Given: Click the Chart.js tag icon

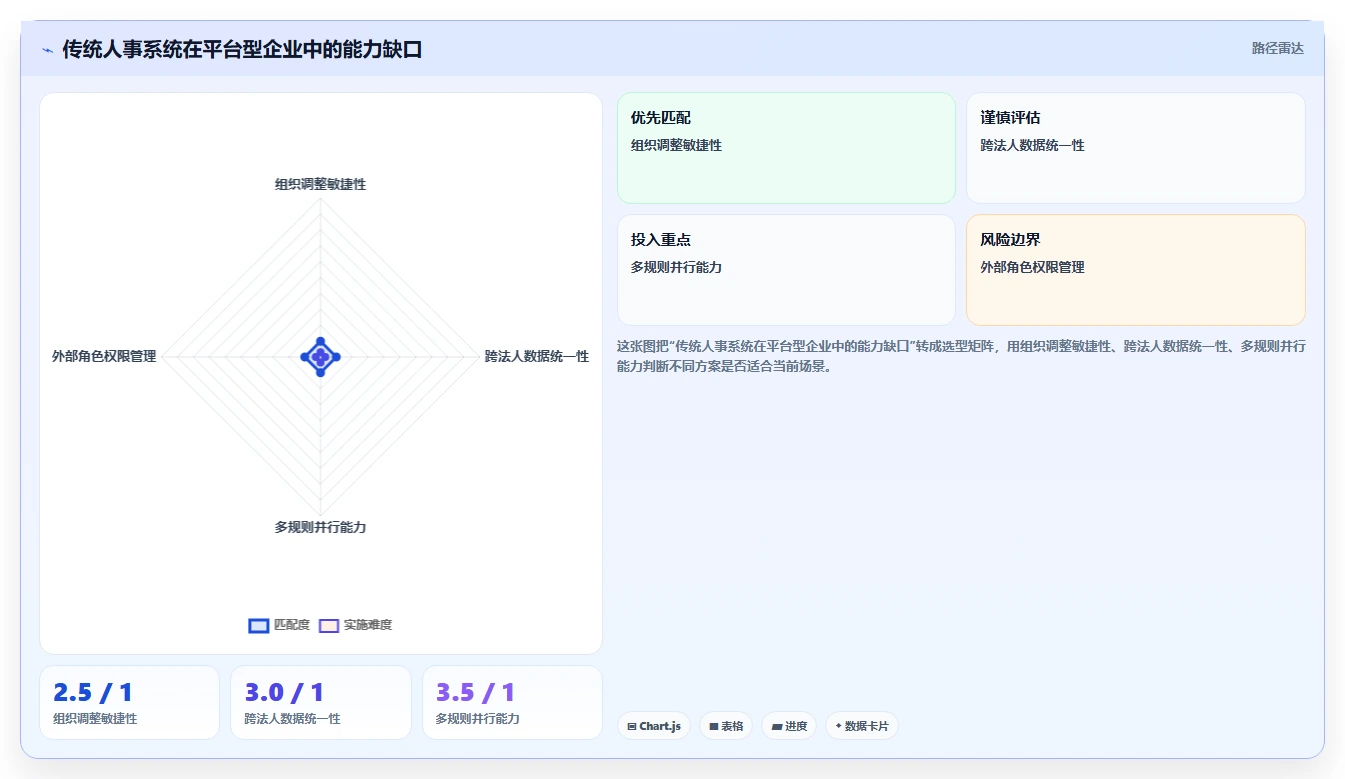Looking at the screenshot, I should [632, 727].
